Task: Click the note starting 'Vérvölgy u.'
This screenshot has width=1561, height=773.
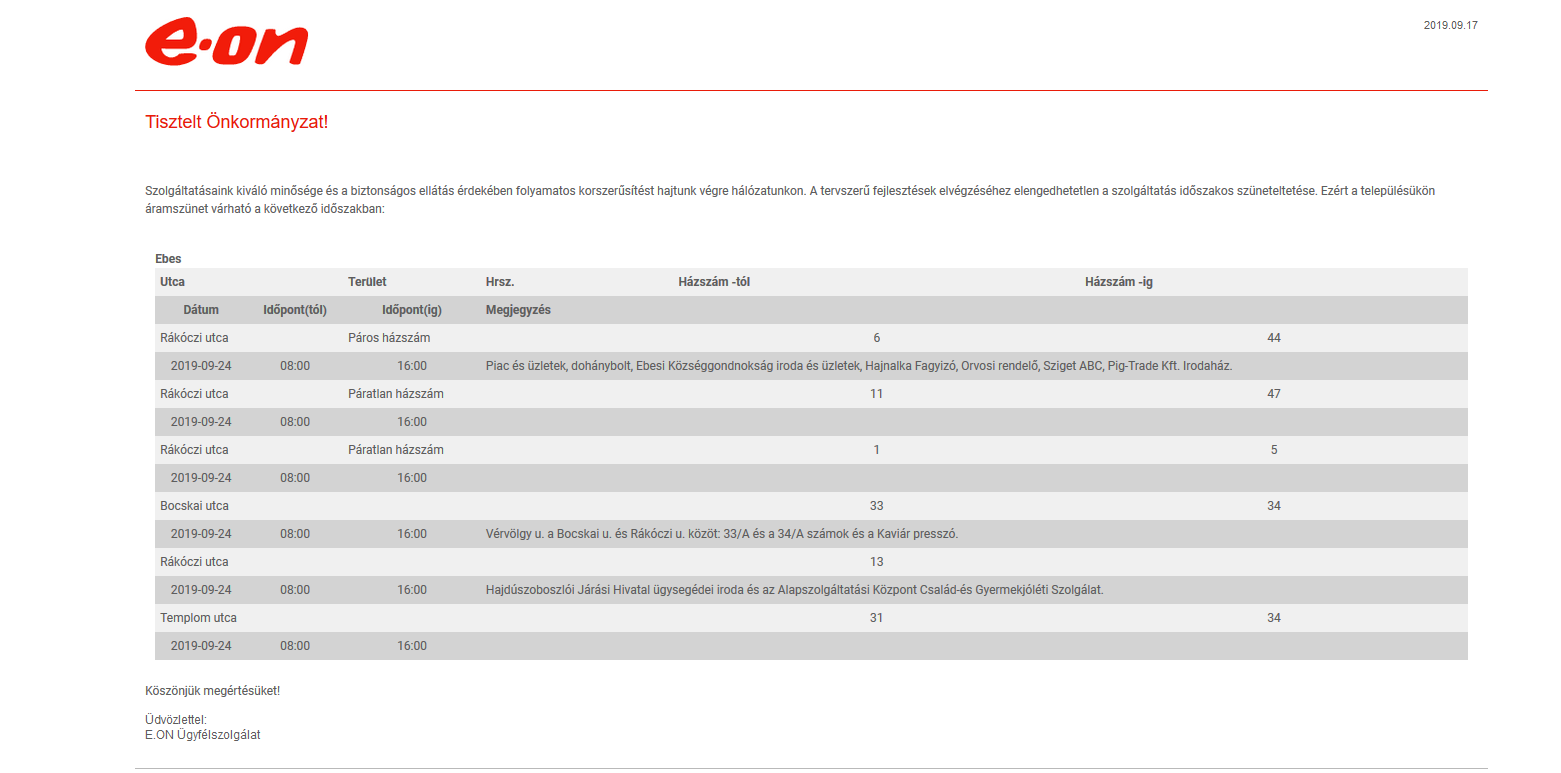Action: click(722, 534)
